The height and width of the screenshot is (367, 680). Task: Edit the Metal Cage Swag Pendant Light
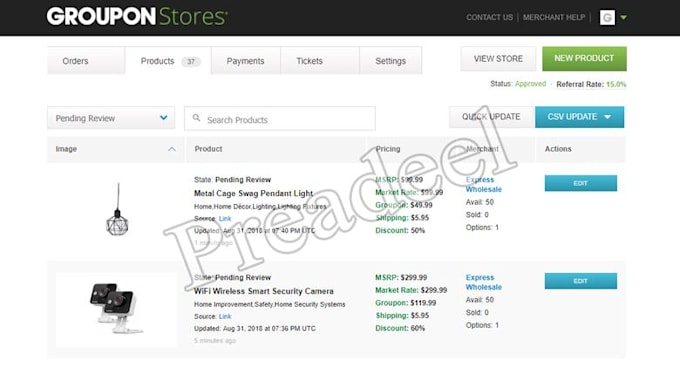pyautogui.click(x=581, y=183)
